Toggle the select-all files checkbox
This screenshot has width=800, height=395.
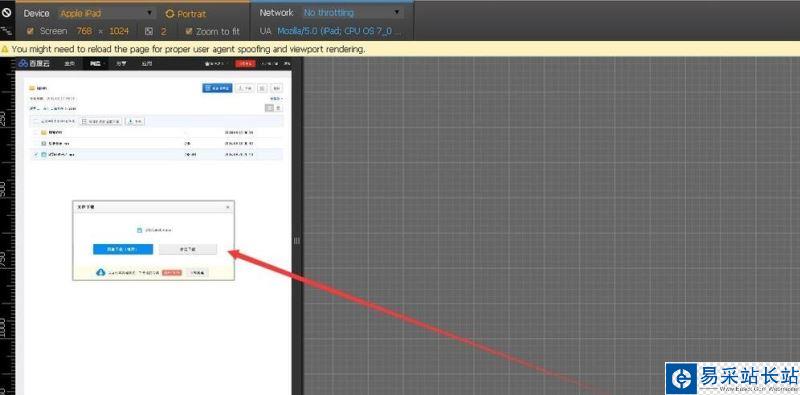[35, 121]
